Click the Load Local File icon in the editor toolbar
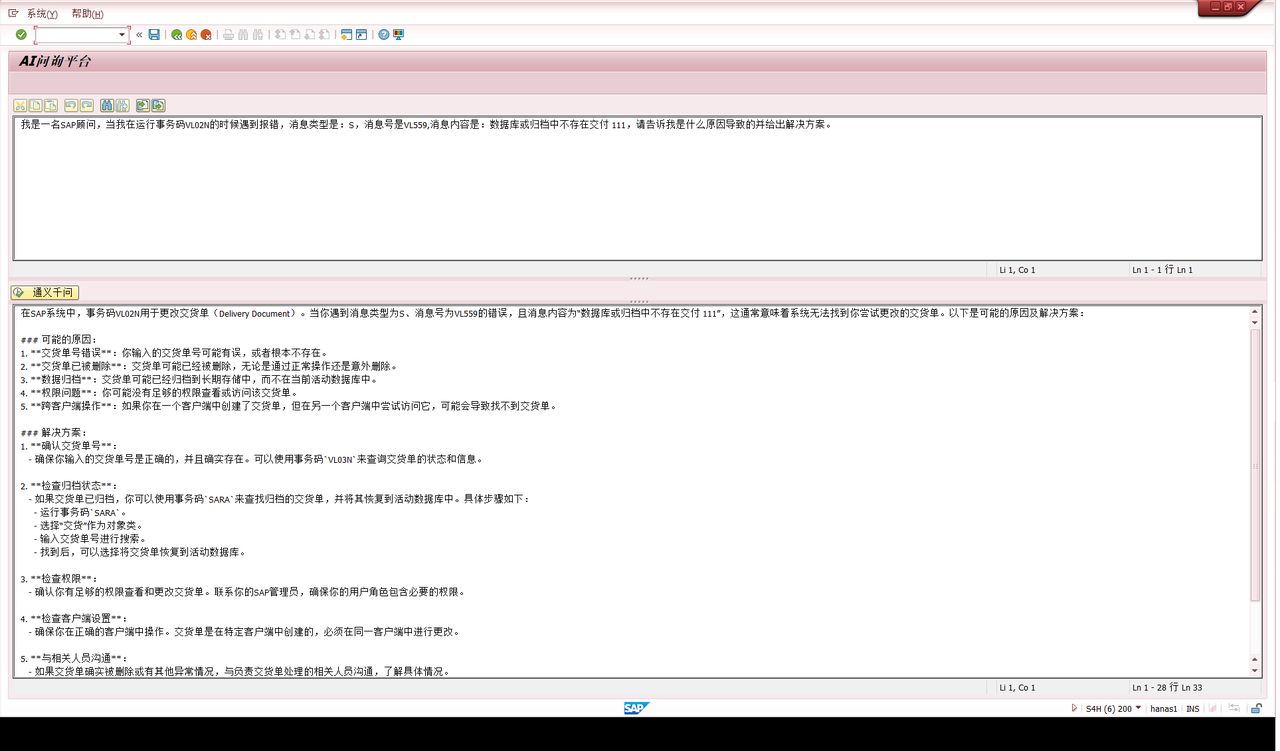This screenshot has height=751, width=1280. click(142, 106)
